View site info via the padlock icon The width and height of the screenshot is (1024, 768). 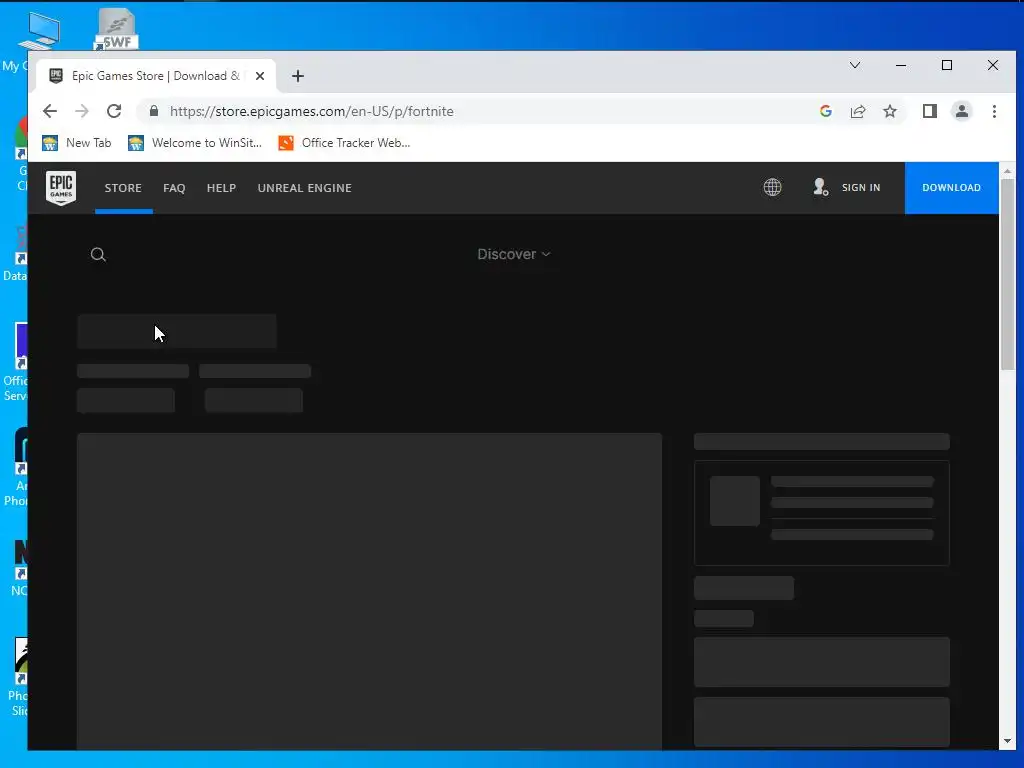point(153,111)
